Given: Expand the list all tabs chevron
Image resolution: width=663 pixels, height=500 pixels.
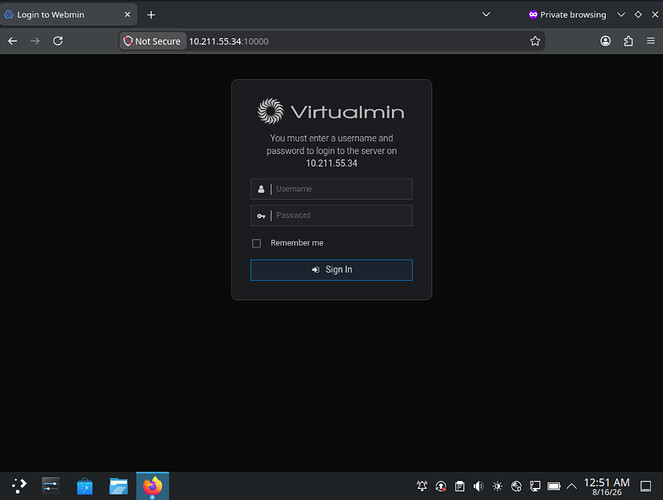Looking at the screenshot, I should pyautogui.click(x=486, y=14).
